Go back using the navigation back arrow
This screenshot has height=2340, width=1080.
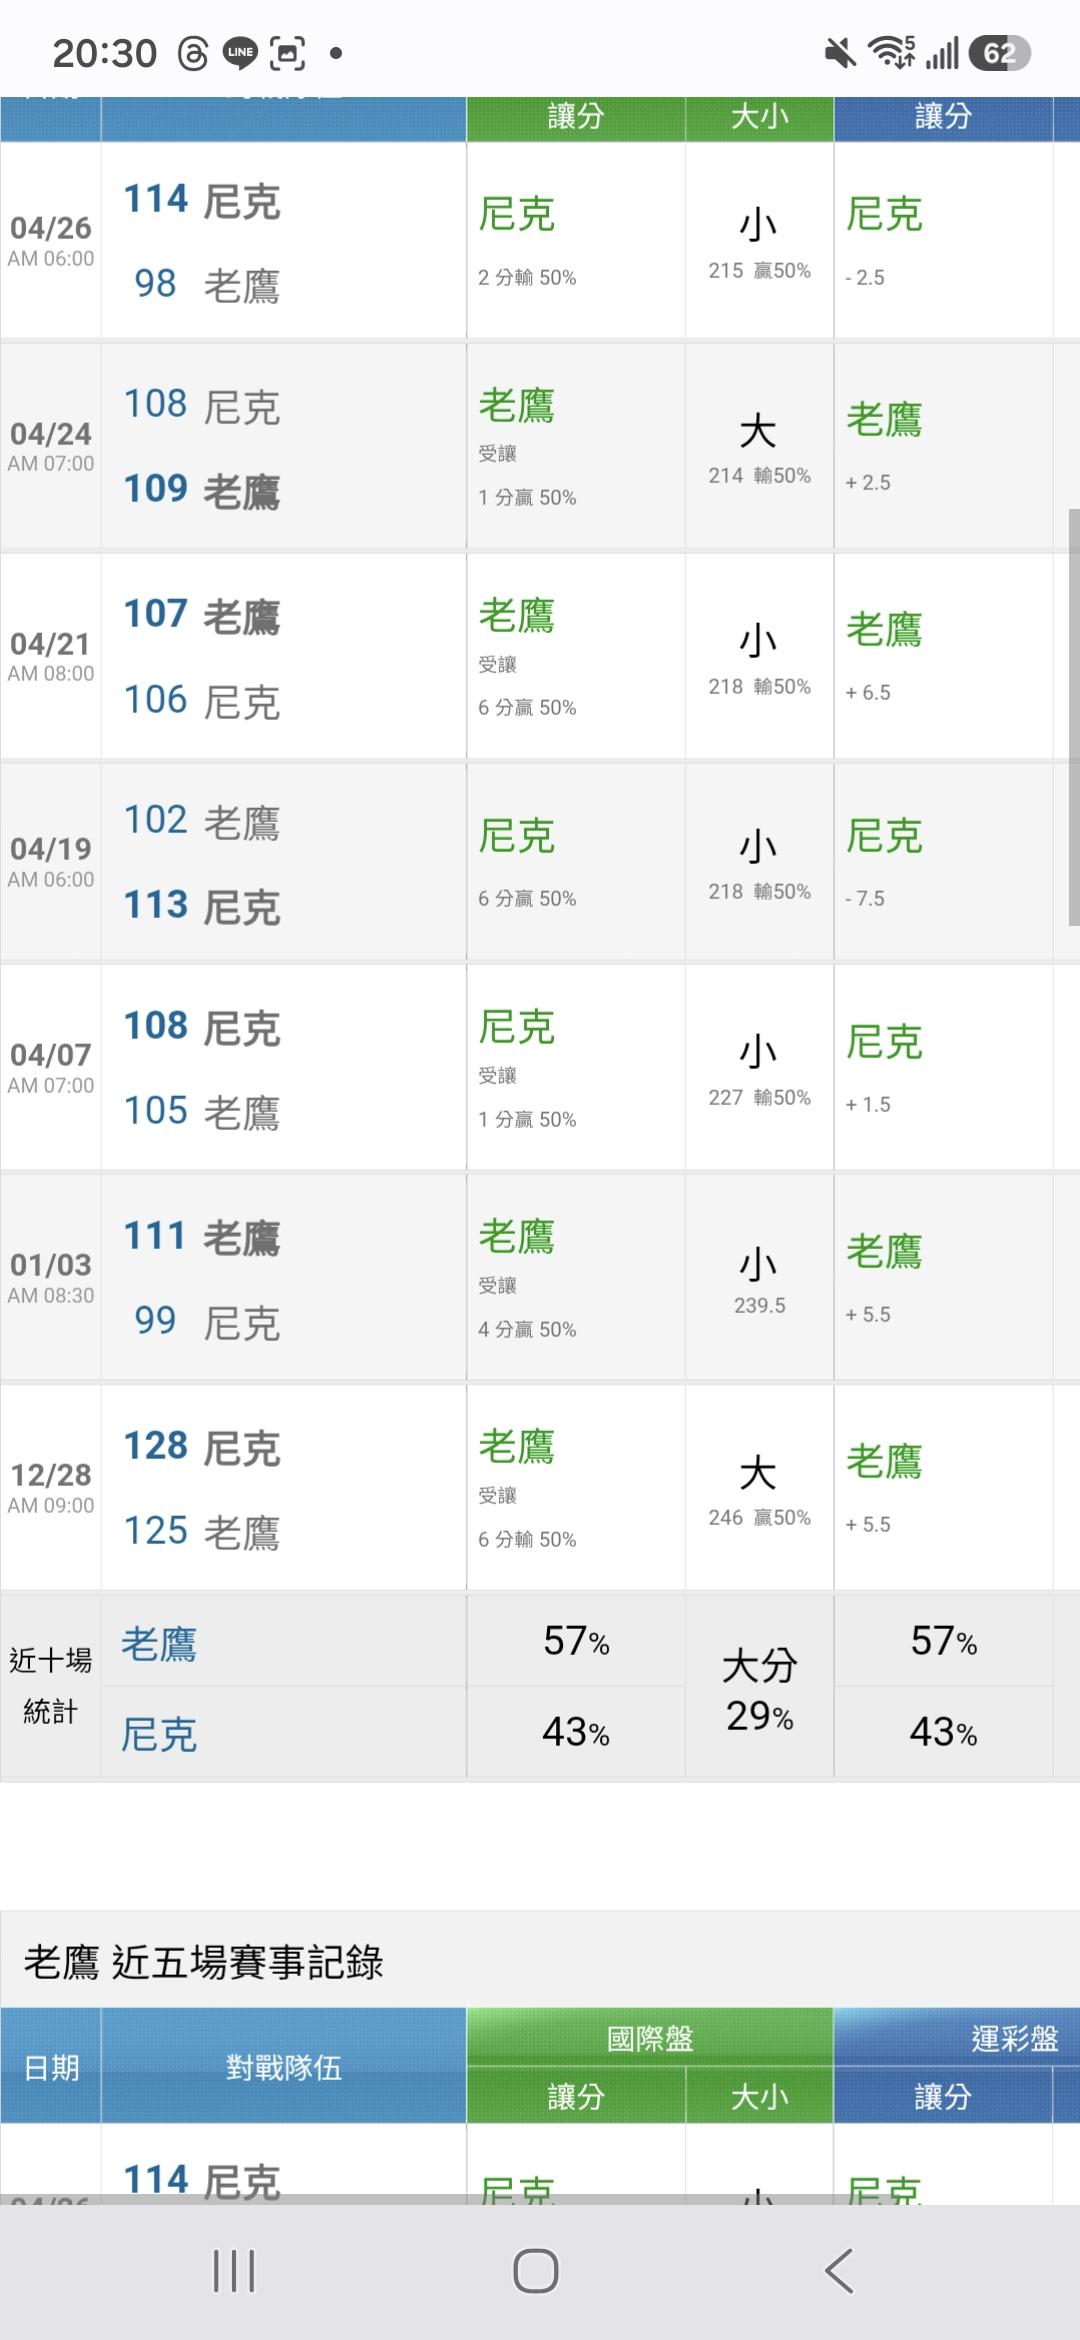[x=840, y=2271]
